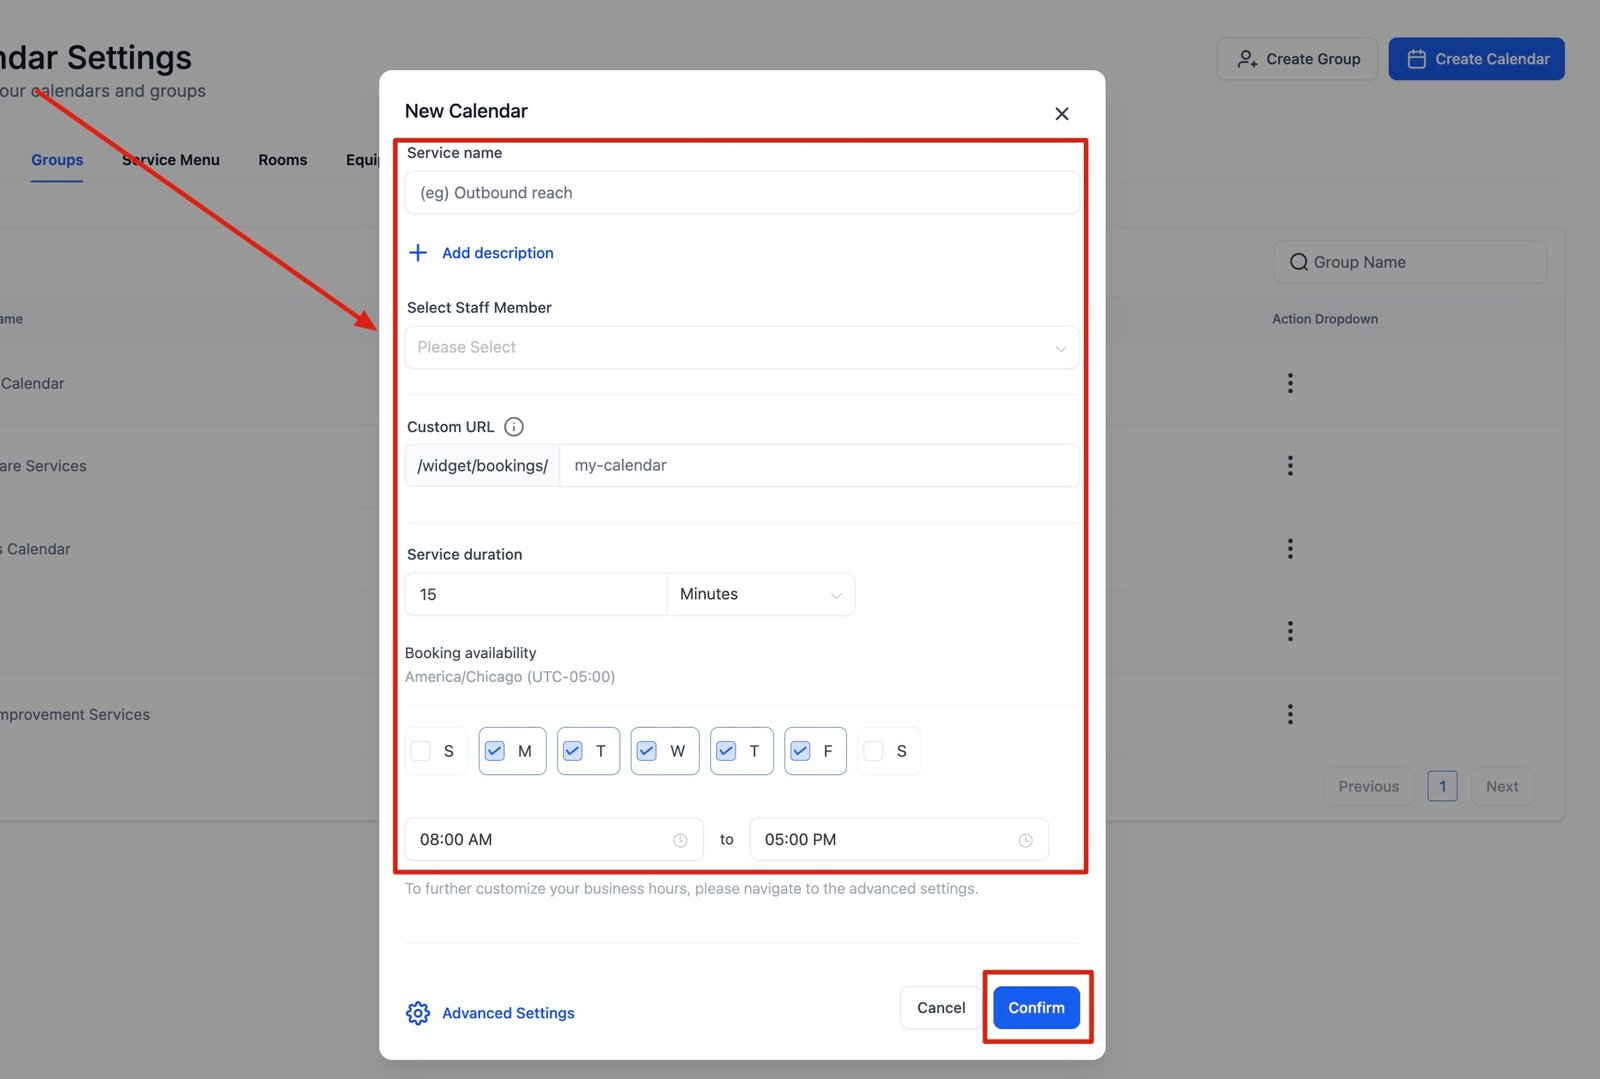Viewport: 1600px width, 1079px height.
Task: Click the clock icon in start time field
Action: [x=680, y=841]
